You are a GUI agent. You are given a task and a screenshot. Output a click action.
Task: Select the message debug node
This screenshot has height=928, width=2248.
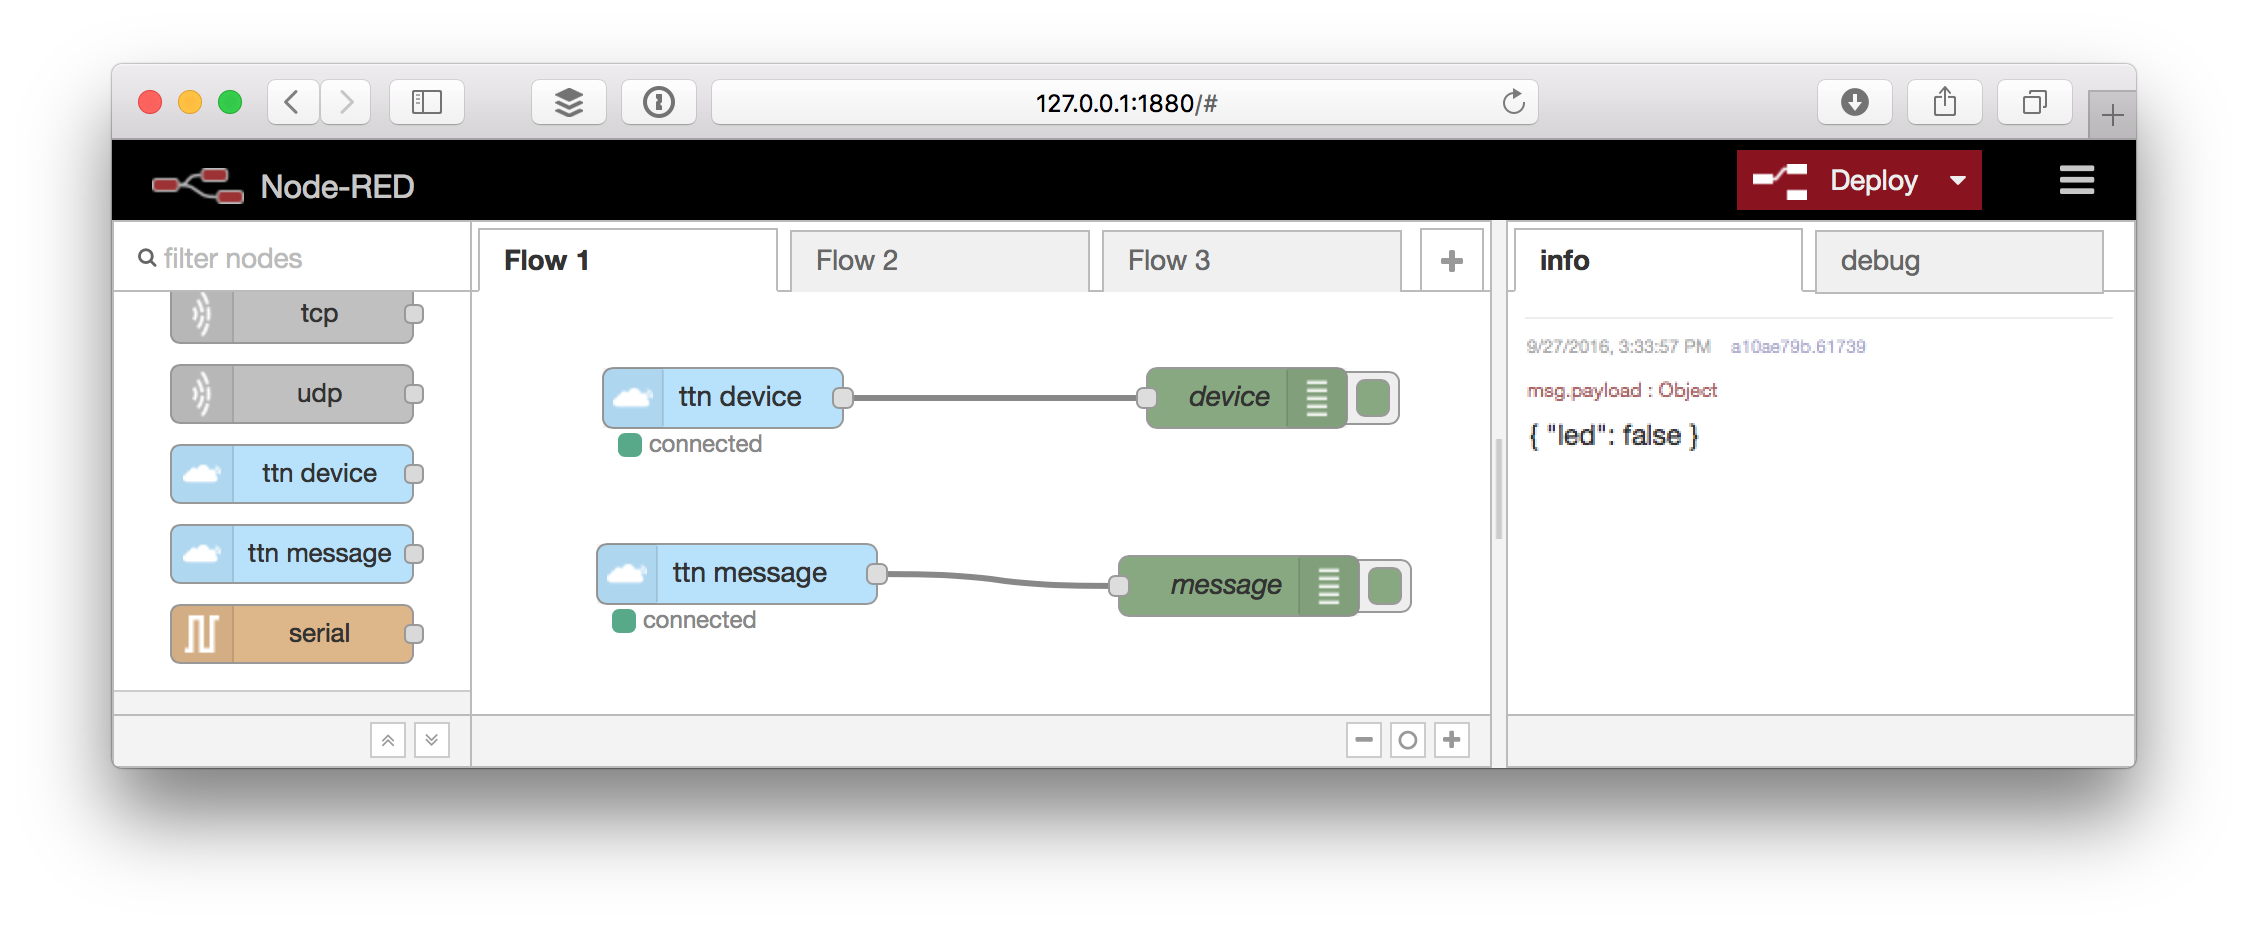pos(1238,586)
